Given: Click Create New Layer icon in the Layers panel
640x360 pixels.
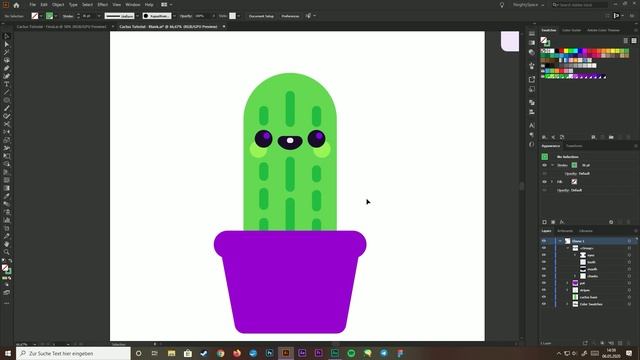Looking at the screenshot, I should 620,343.
